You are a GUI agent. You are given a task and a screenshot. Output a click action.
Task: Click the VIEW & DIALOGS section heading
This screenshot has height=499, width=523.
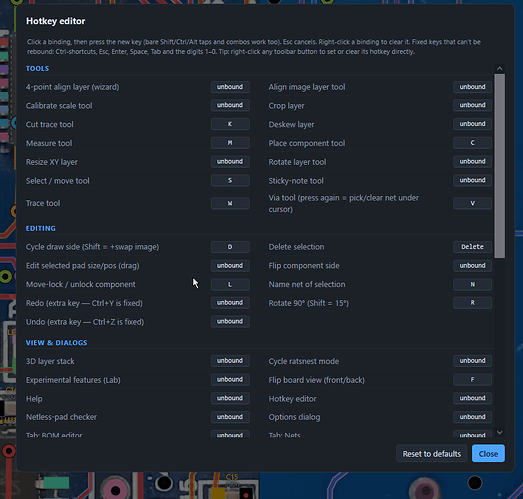coord(56,343)
